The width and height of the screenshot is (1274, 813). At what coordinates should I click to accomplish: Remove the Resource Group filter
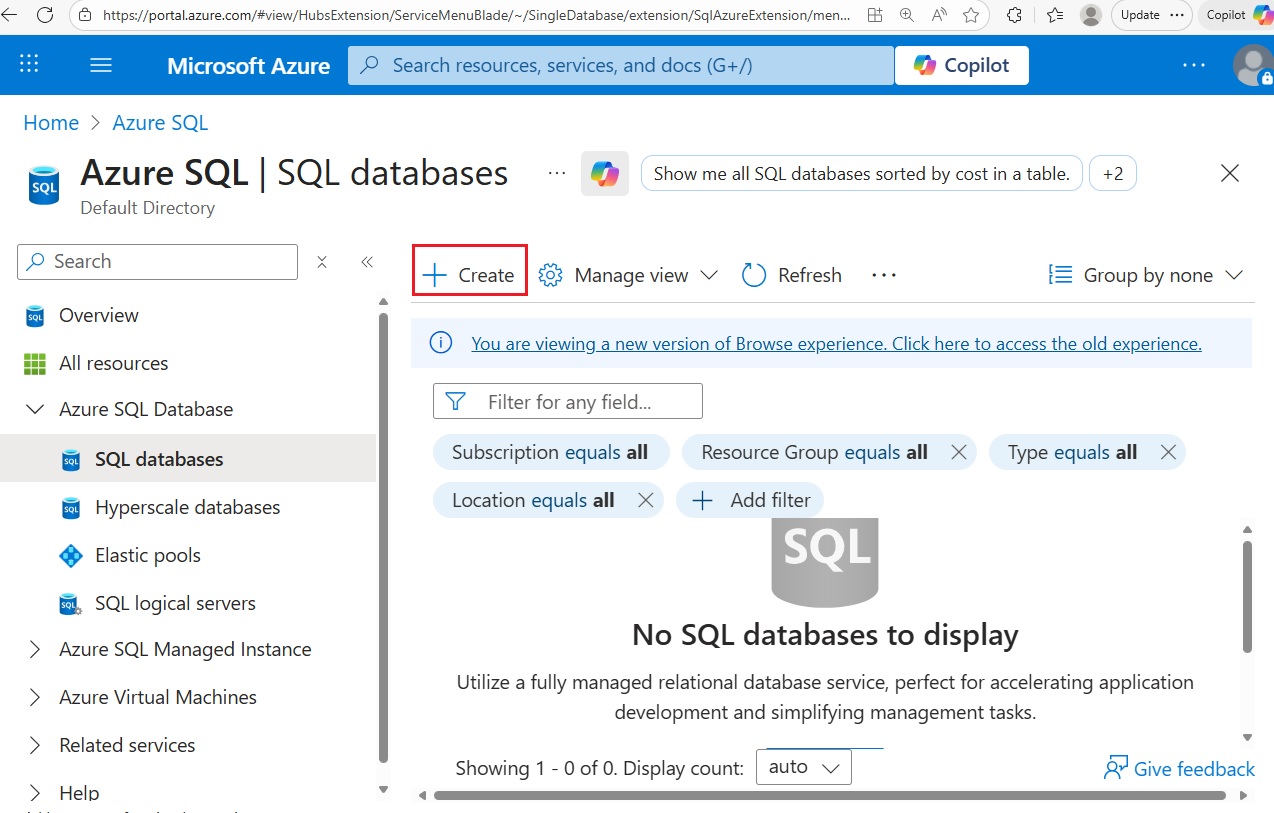click(x=958, y=452)
